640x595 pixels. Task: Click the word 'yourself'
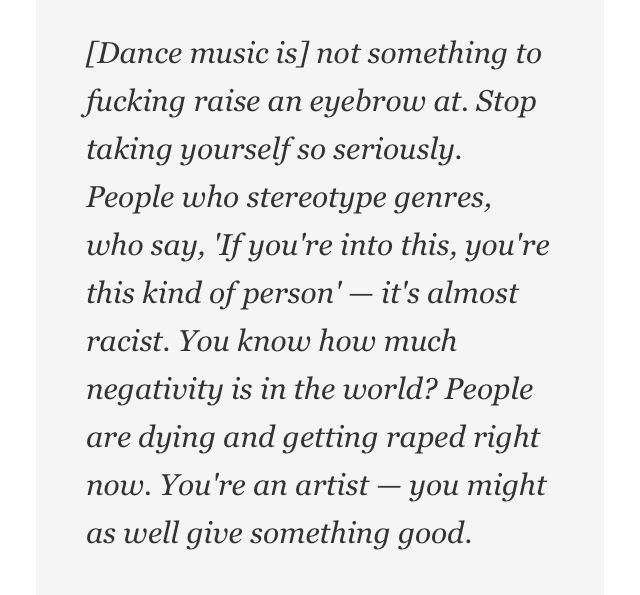pos(226,149)
